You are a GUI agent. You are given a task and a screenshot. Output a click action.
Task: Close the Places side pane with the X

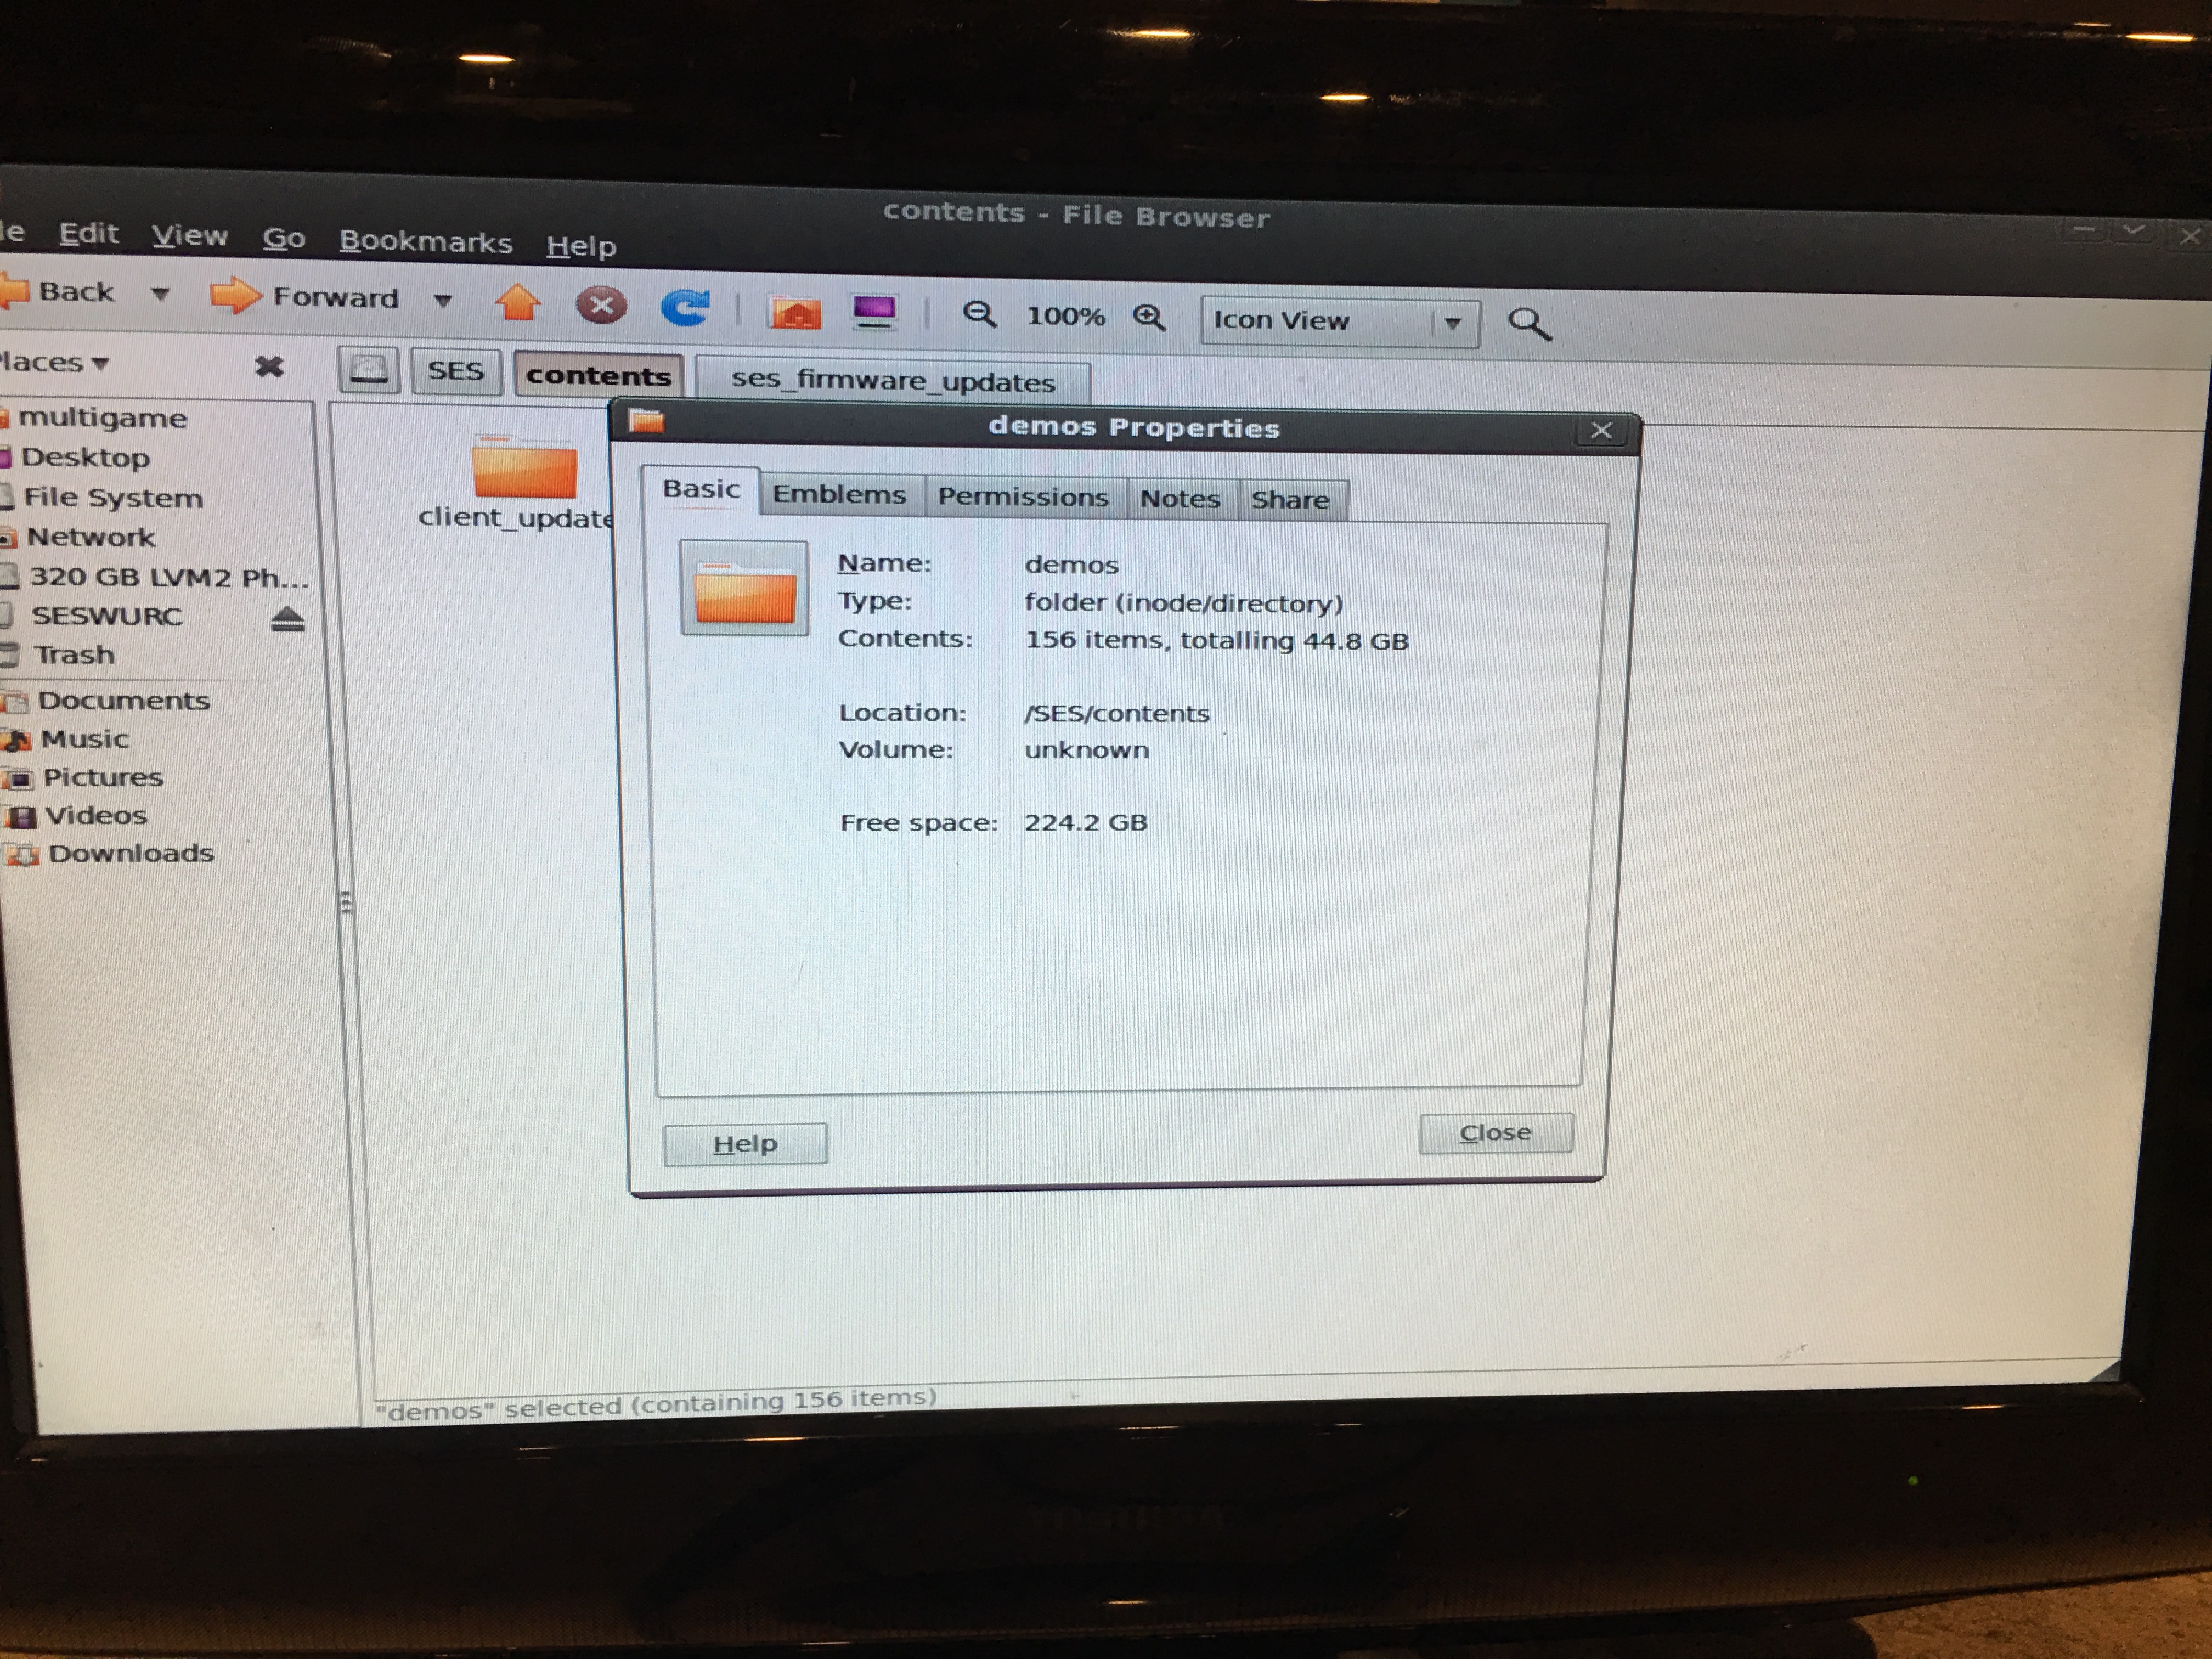click(x=269, y=366)
